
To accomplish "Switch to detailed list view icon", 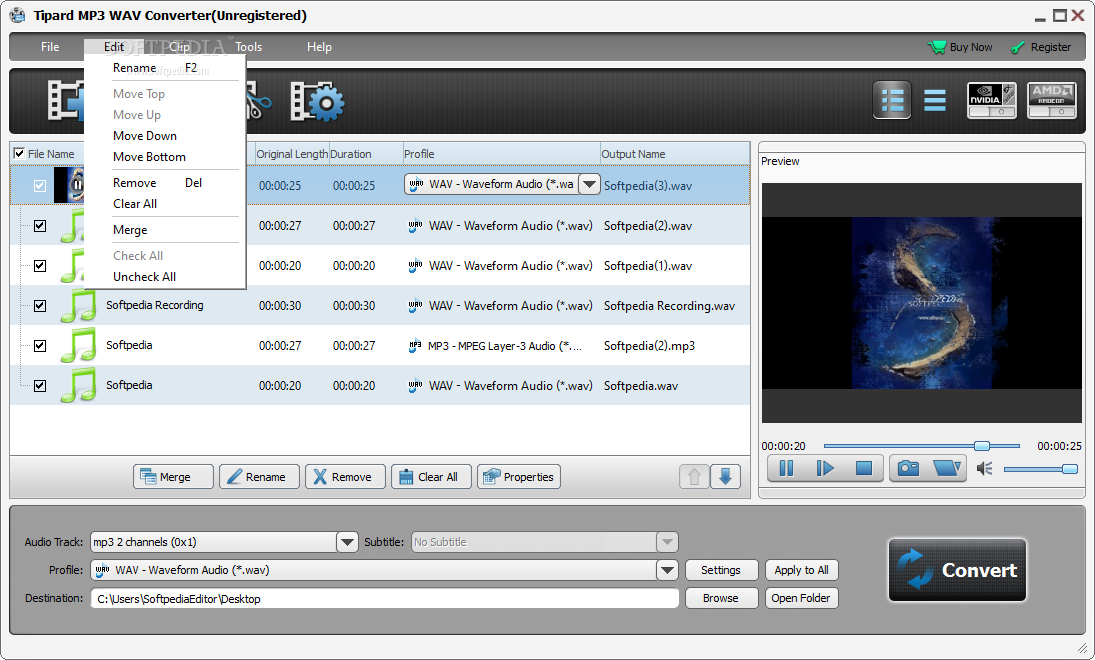I will pyautogui.click(x=892, y=100).
